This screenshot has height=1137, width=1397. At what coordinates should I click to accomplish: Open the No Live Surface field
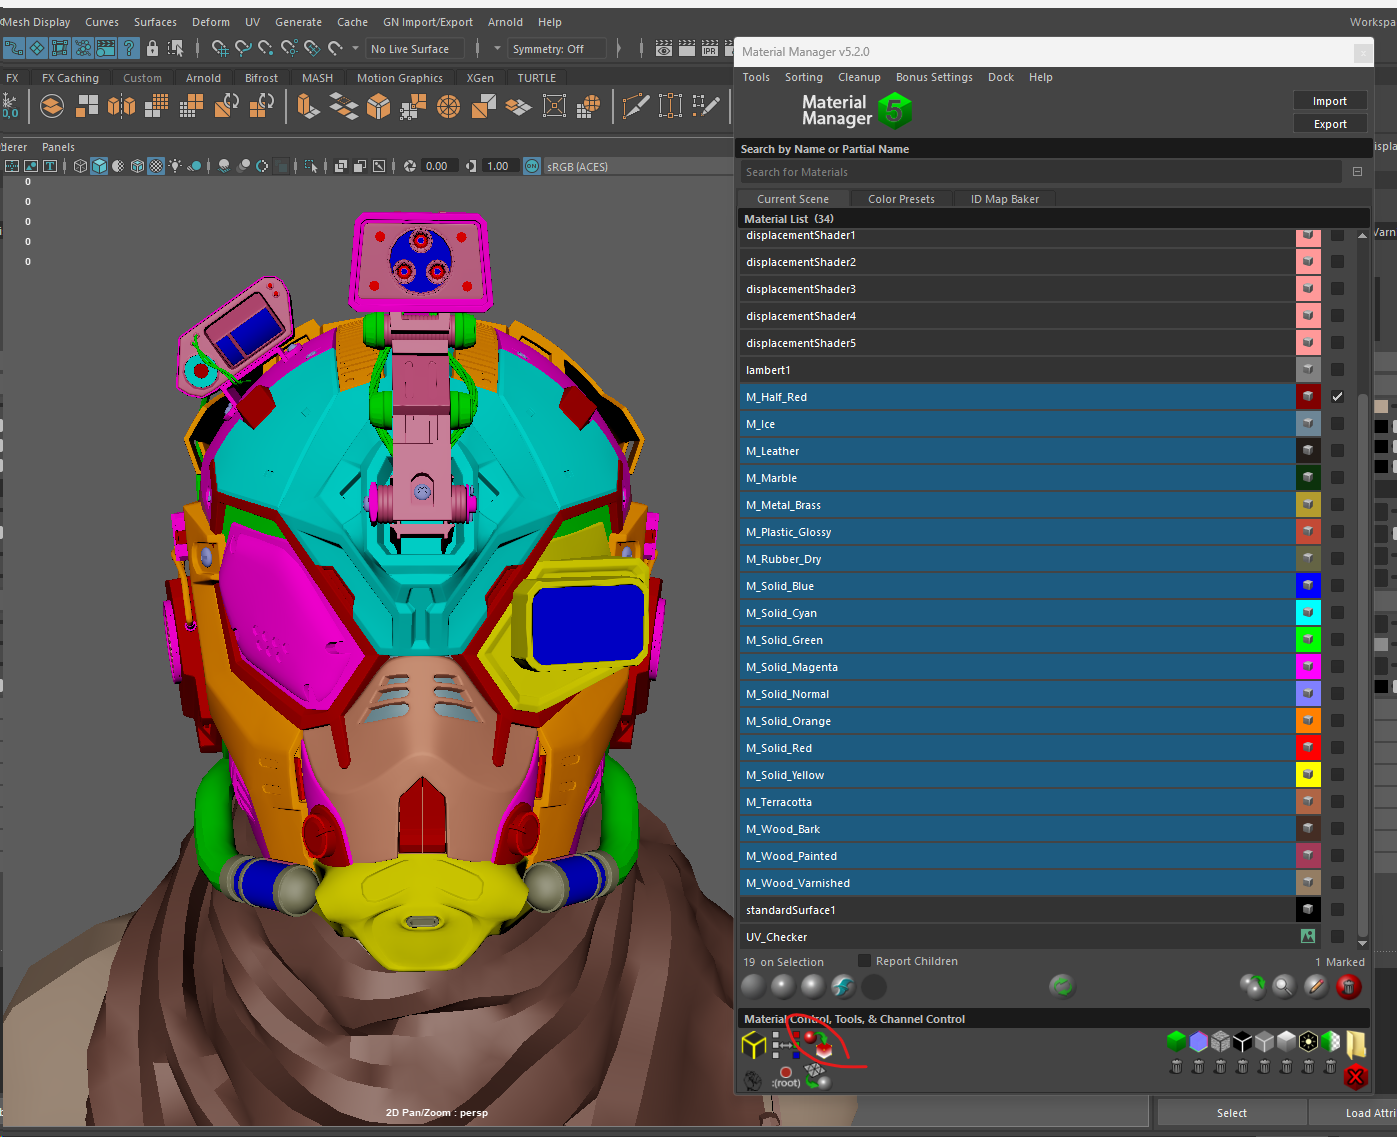pos(416,49)
